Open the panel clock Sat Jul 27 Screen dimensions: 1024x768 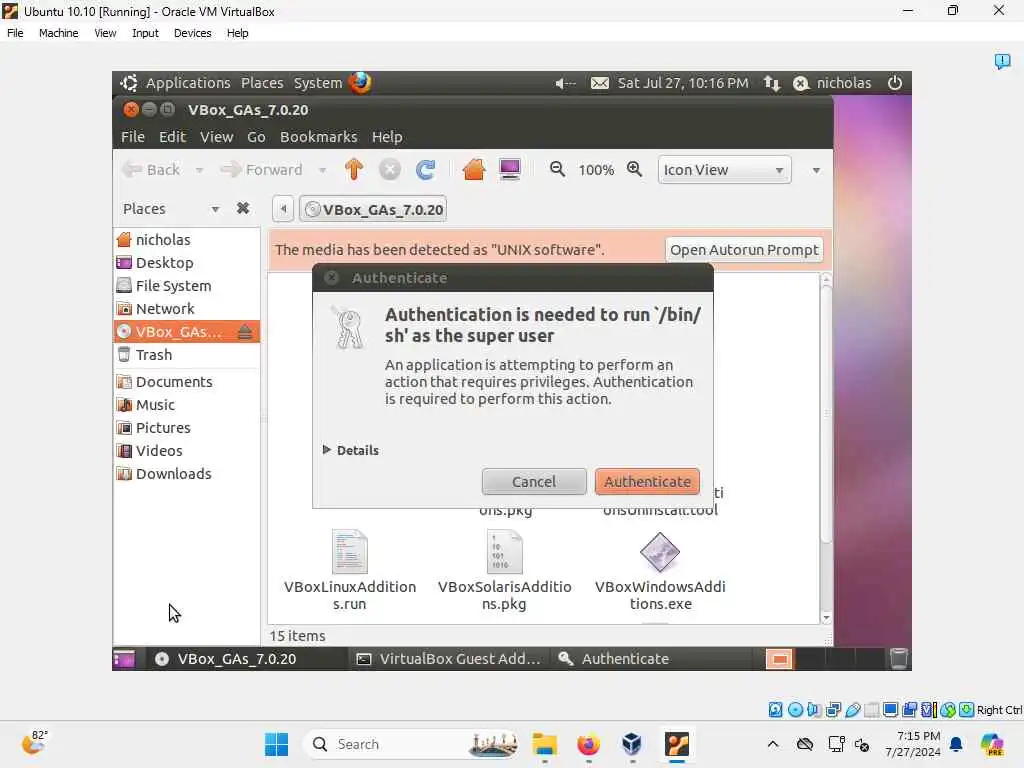[682, 83]
